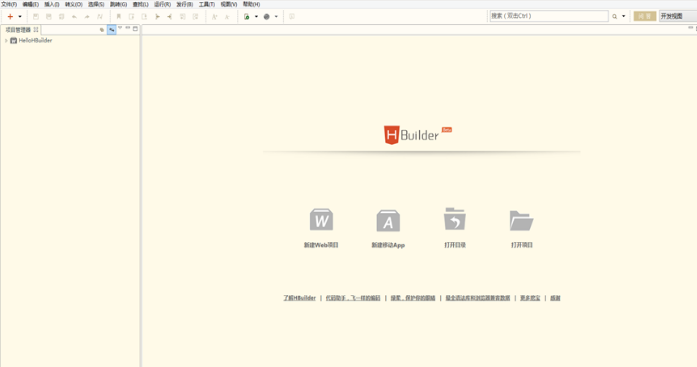The image size is (697, 367).
Task: Click the Save toolbar icon
Action: click(x=36, y=16)
